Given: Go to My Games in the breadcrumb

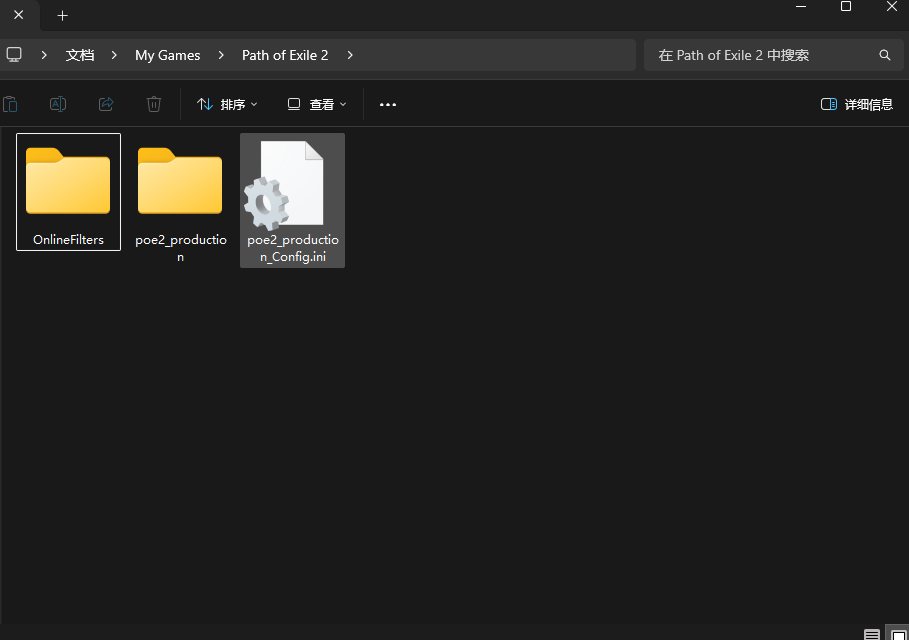Looking at the screenshot, I should pyautogui.click(x=167, y=55).
